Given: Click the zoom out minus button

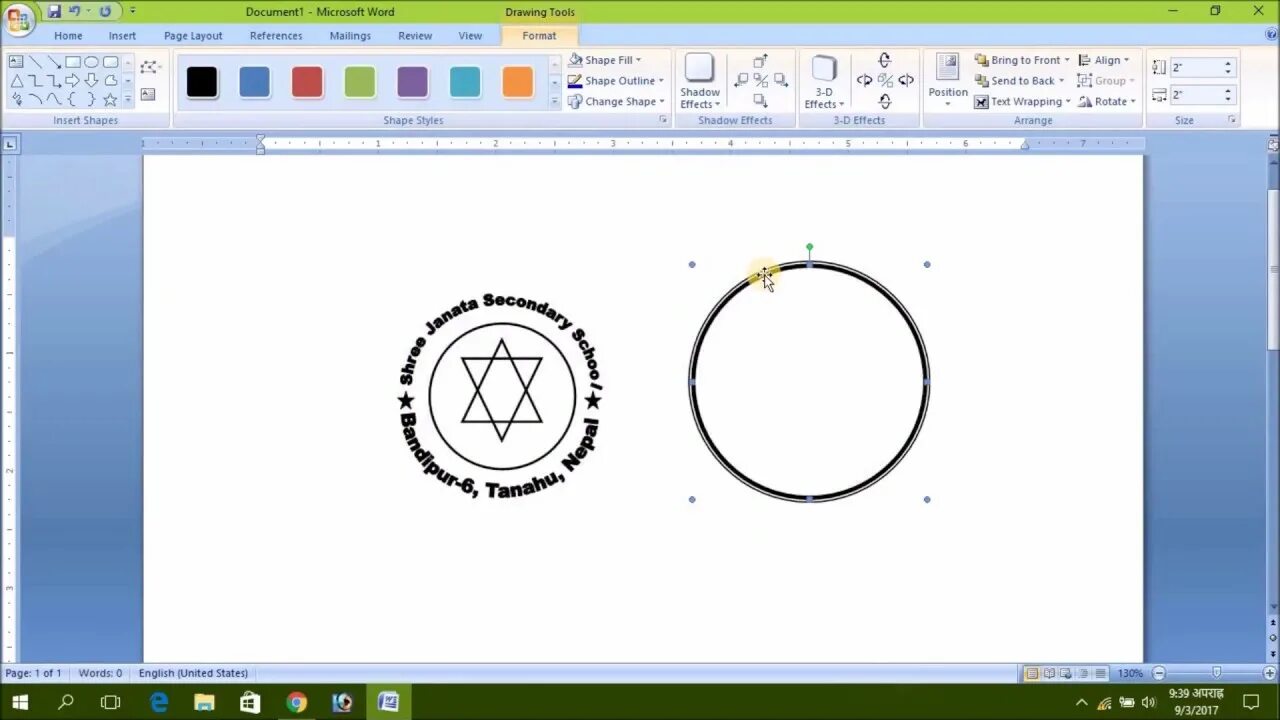Looking at the screenshot, I should pyautogui.click(x=1159, y=673).
